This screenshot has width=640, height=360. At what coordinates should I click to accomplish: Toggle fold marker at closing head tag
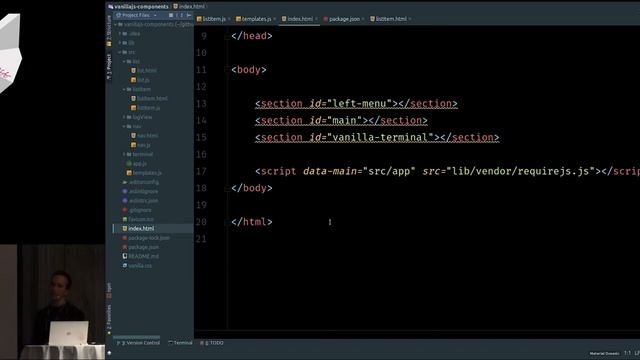point(226,36)
